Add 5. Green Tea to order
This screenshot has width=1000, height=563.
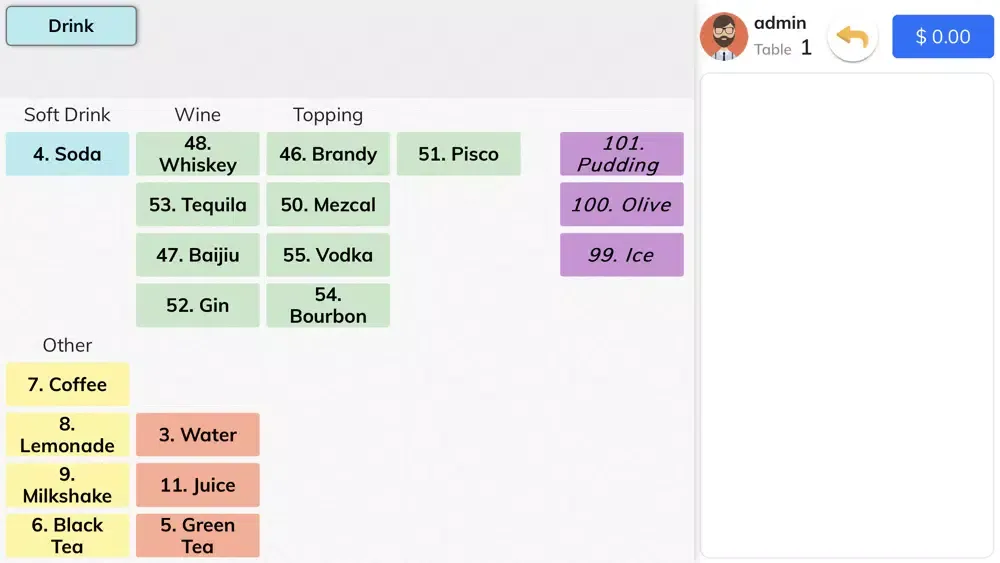tap(198, 535)
